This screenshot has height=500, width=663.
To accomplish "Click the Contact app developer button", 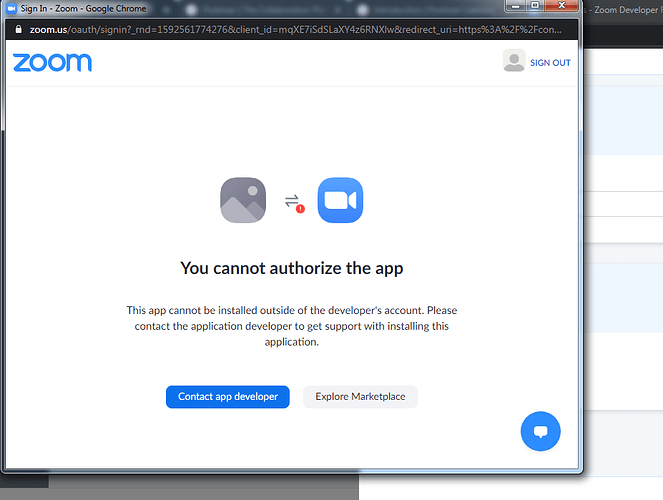I will [227, 397].
